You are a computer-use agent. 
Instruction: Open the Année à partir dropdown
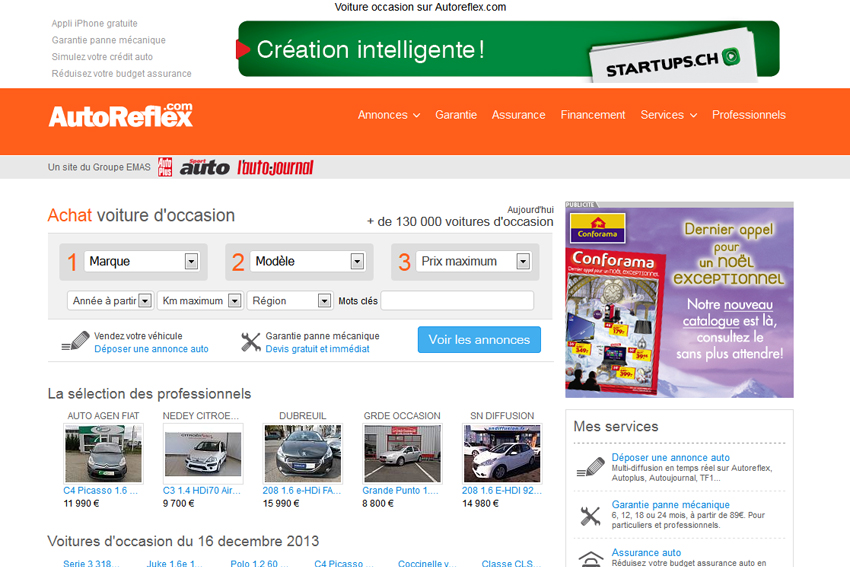110,301
